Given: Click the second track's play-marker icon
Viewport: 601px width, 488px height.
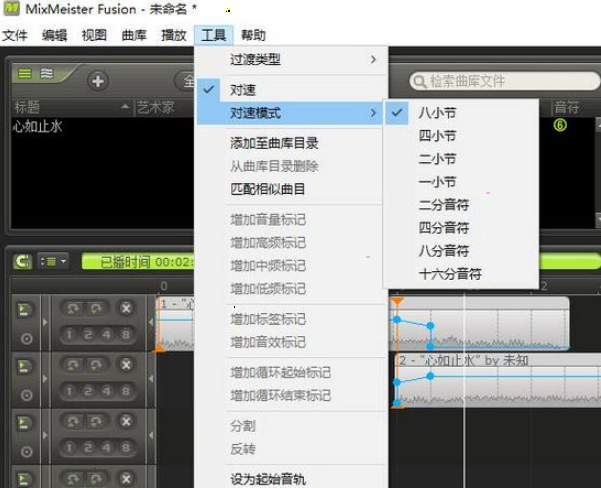Looking at the screenshot, I should tap(24, 366).
